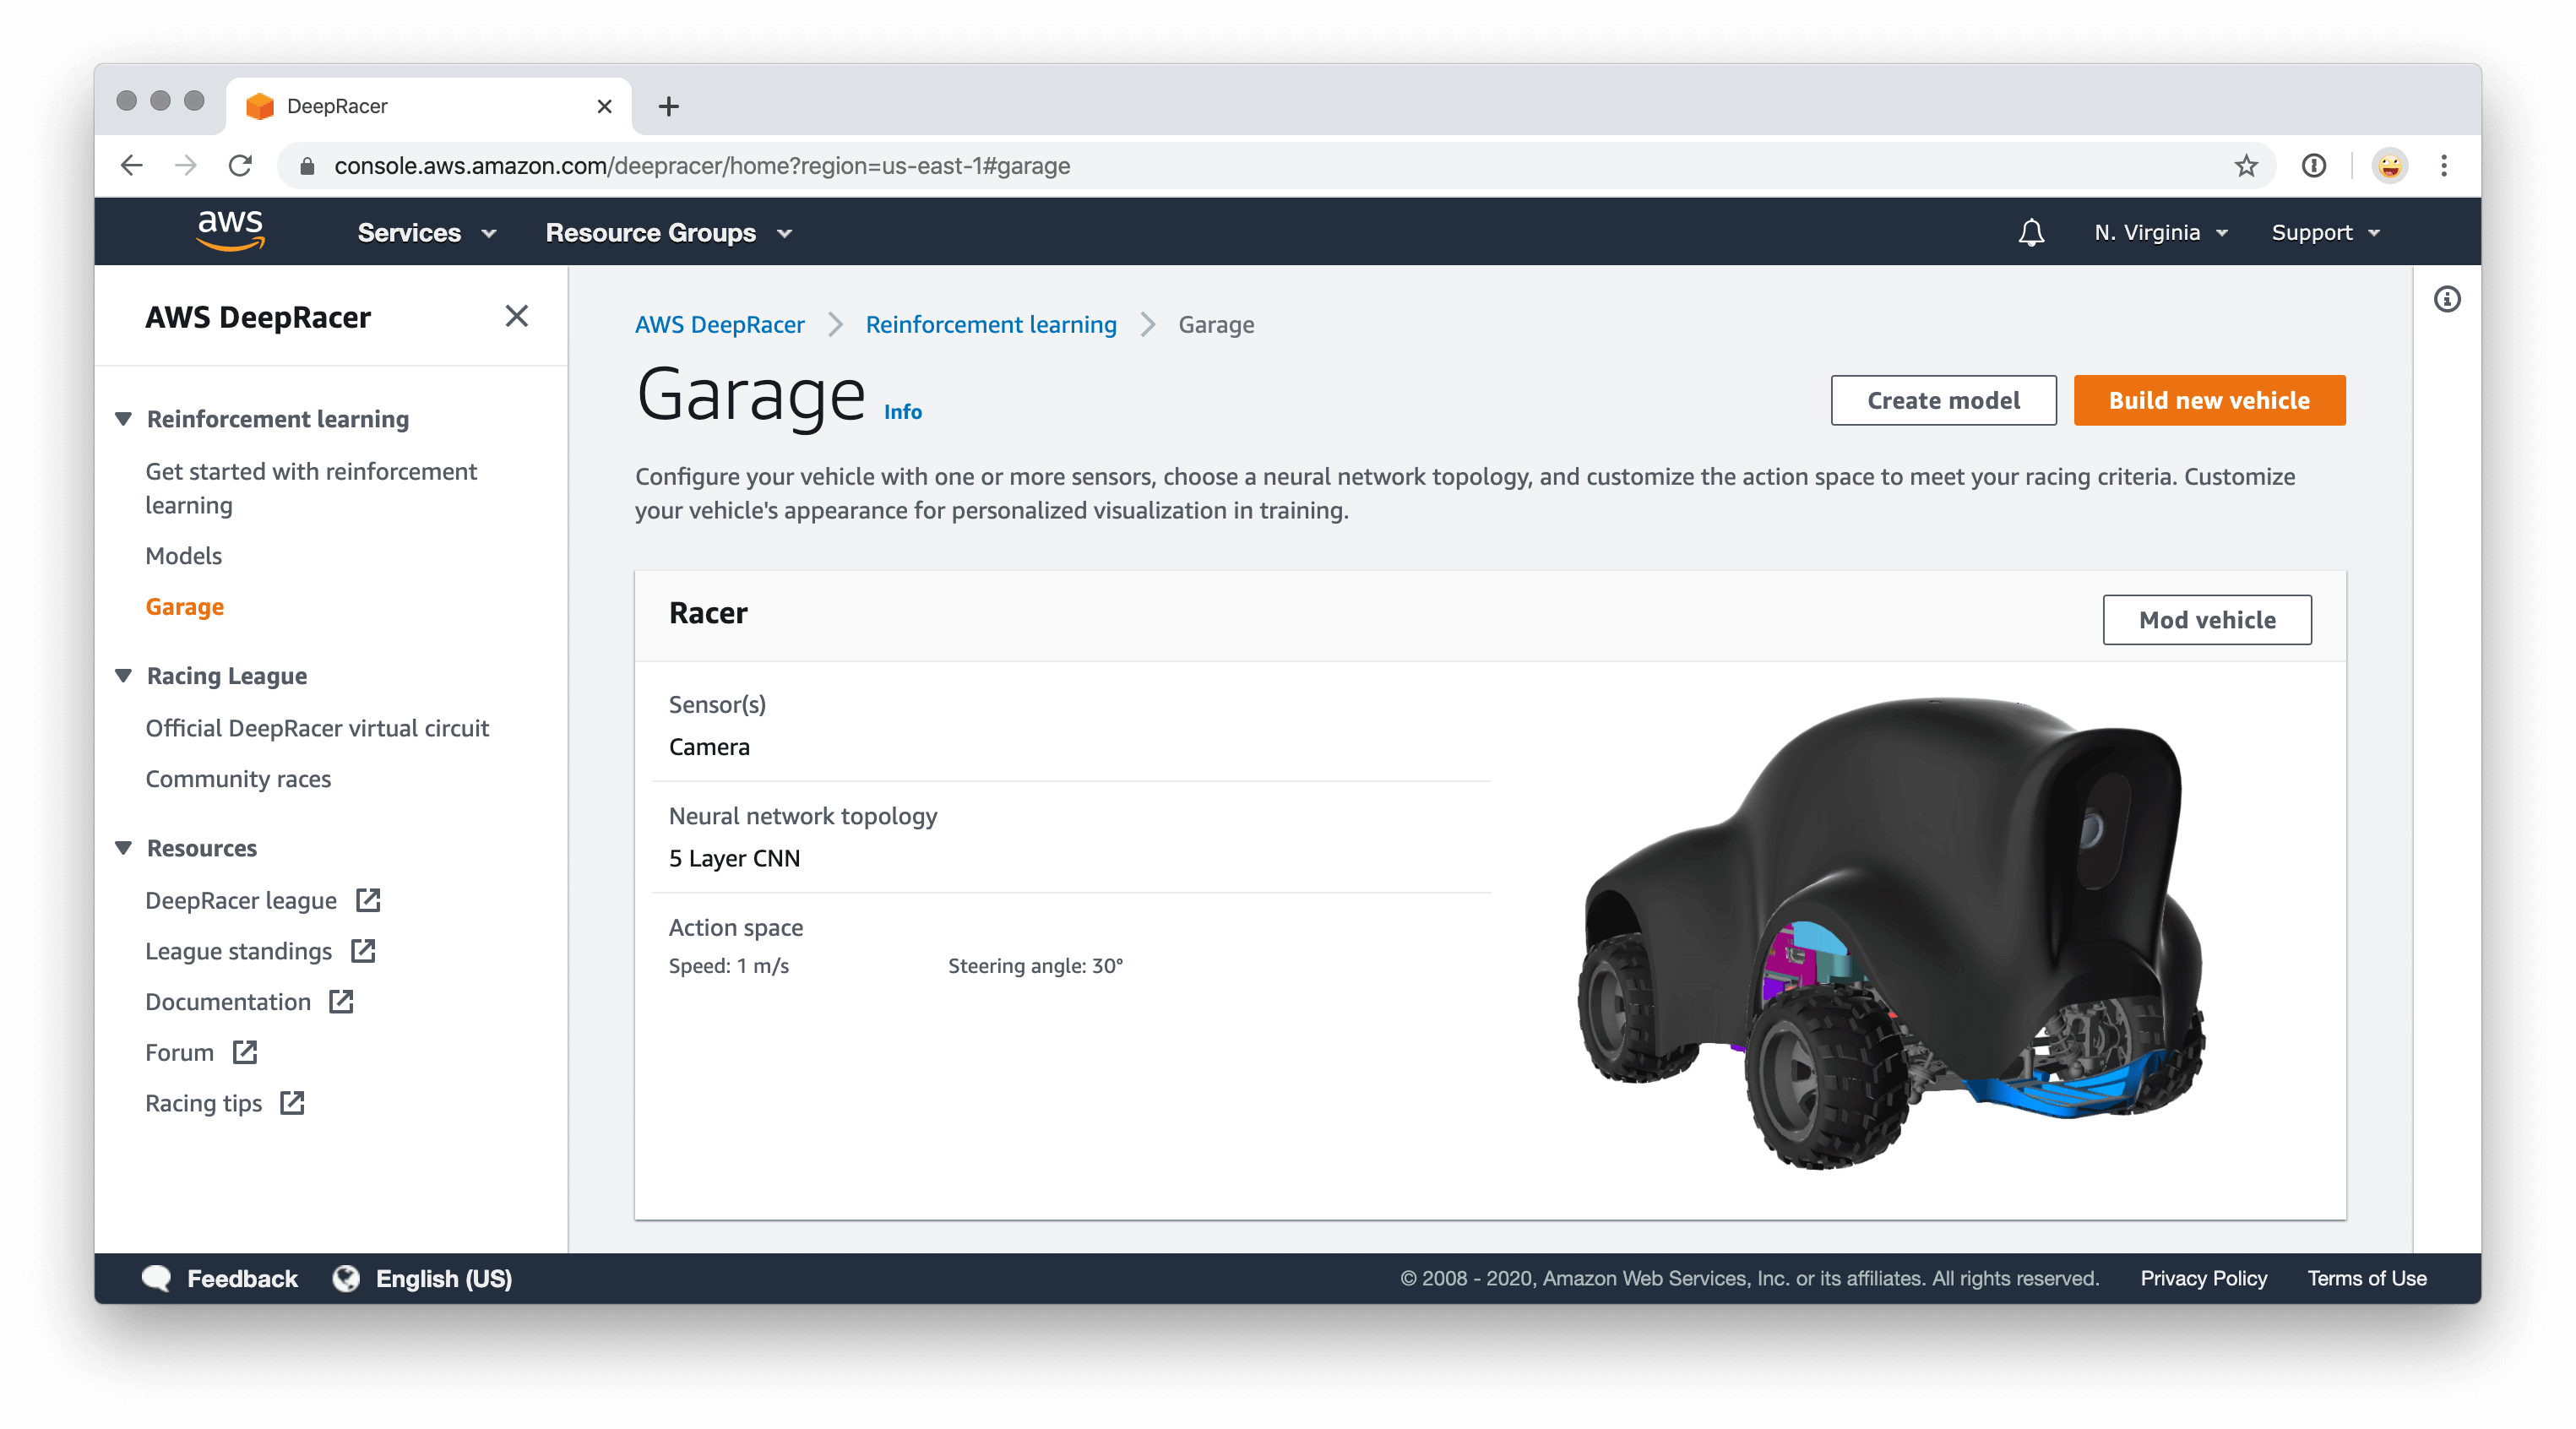Change language from English (US)
Viewport: 2576px width, 1429px height.
pos(444,1278)
